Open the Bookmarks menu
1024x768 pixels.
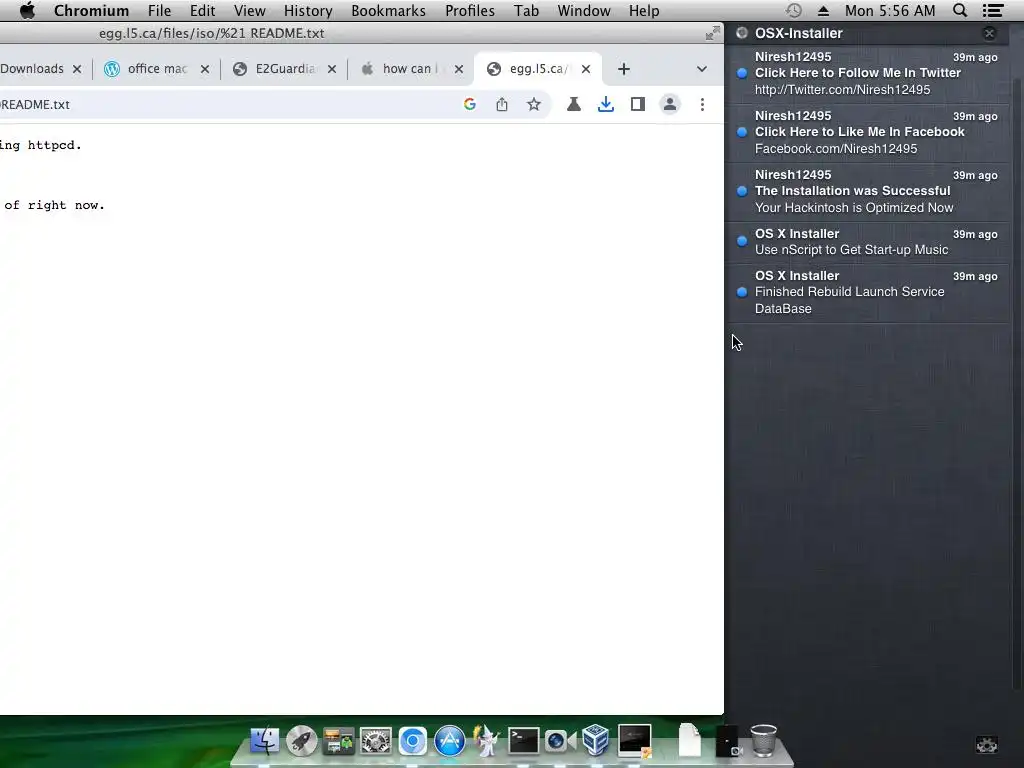coord(389,10)
